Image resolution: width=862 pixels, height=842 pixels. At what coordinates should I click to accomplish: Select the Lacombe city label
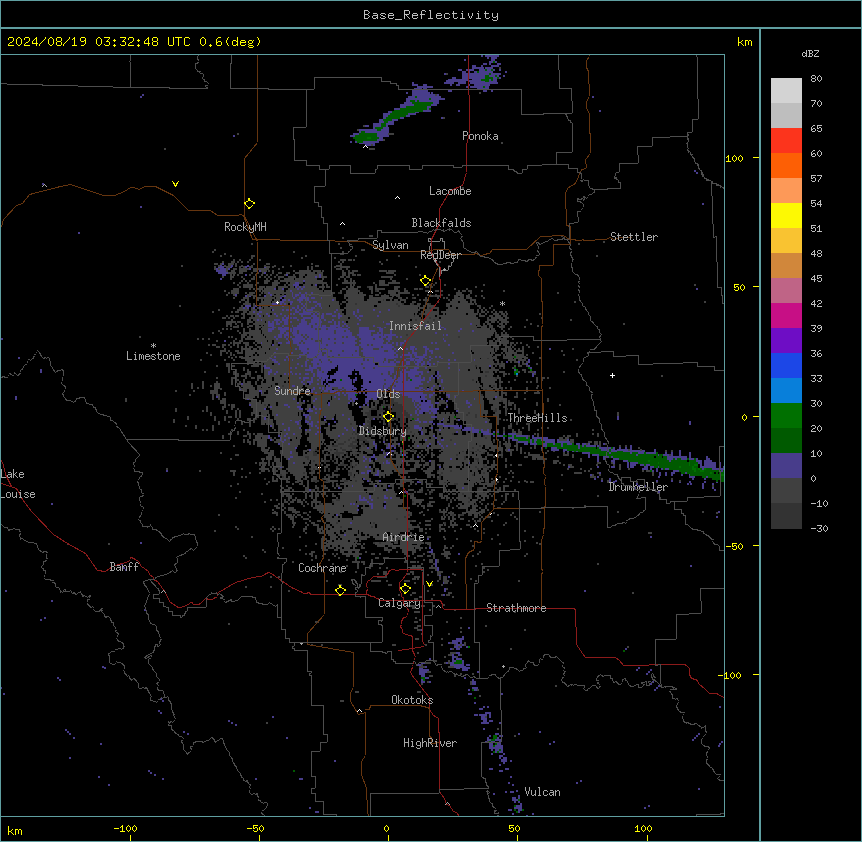click(x=450, y=191)
